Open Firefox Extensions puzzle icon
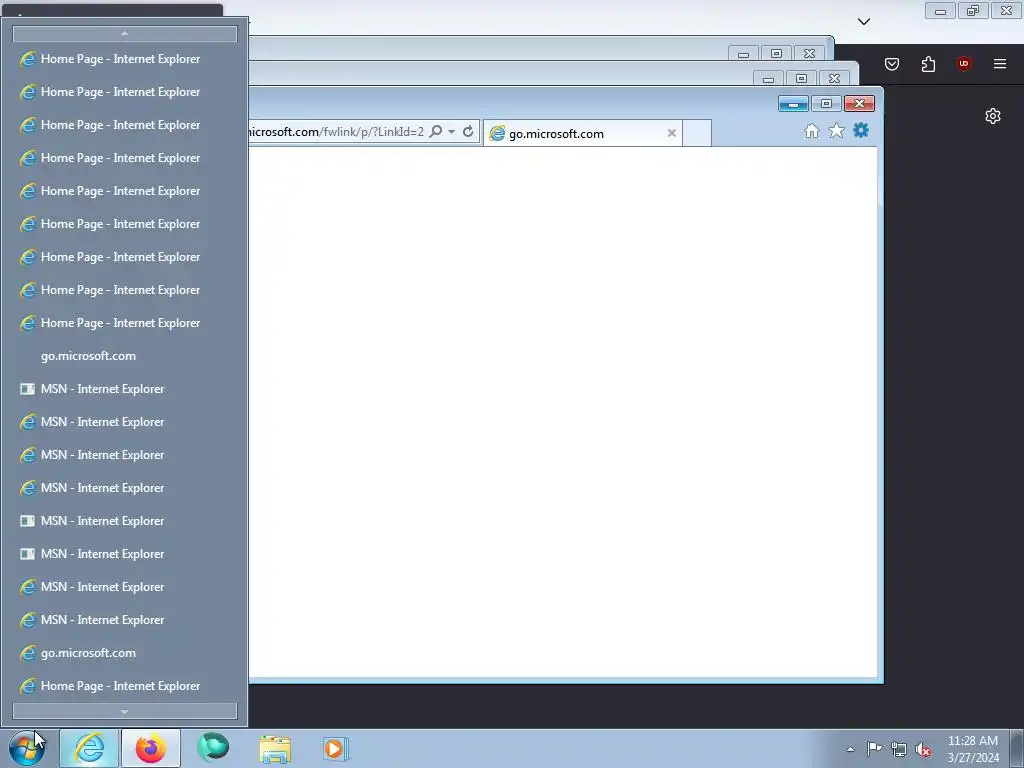The height and width of the screenshot is (768, 1024). pos(928,64)
